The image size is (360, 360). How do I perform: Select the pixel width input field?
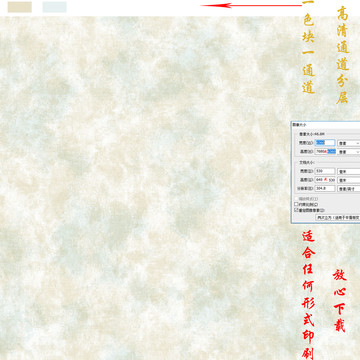(325, 143)
